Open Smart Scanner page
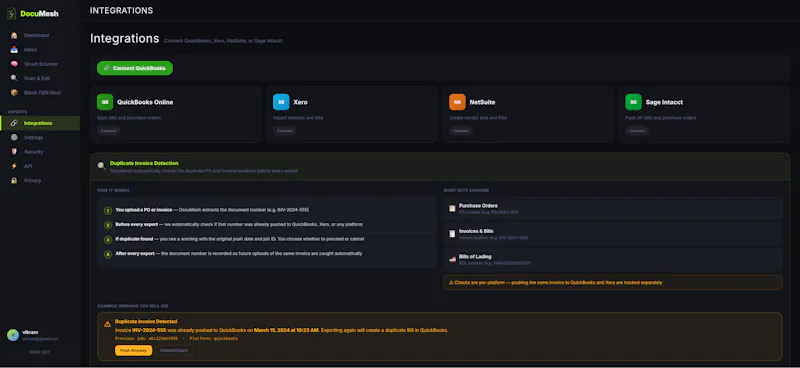This screenshot has height=368, width=800. click(40, 64)
